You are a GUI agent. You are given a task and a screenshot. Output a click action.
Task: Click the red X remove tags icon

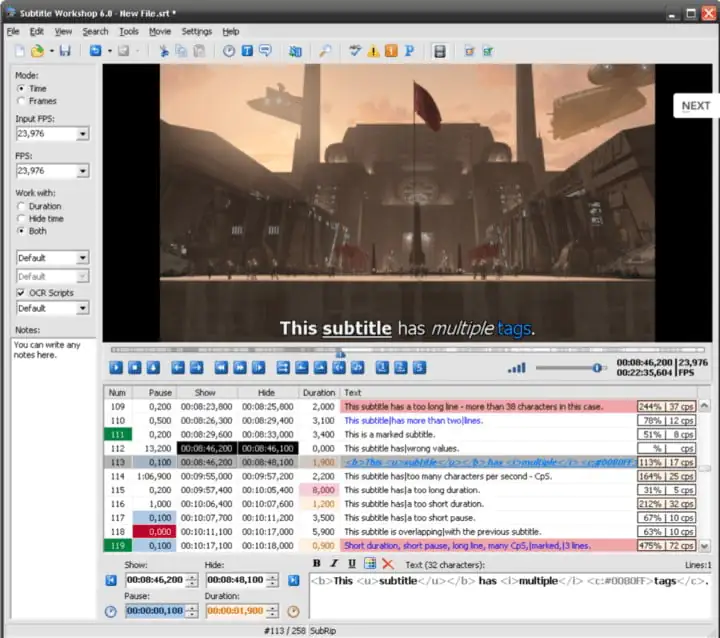(388, 564)
